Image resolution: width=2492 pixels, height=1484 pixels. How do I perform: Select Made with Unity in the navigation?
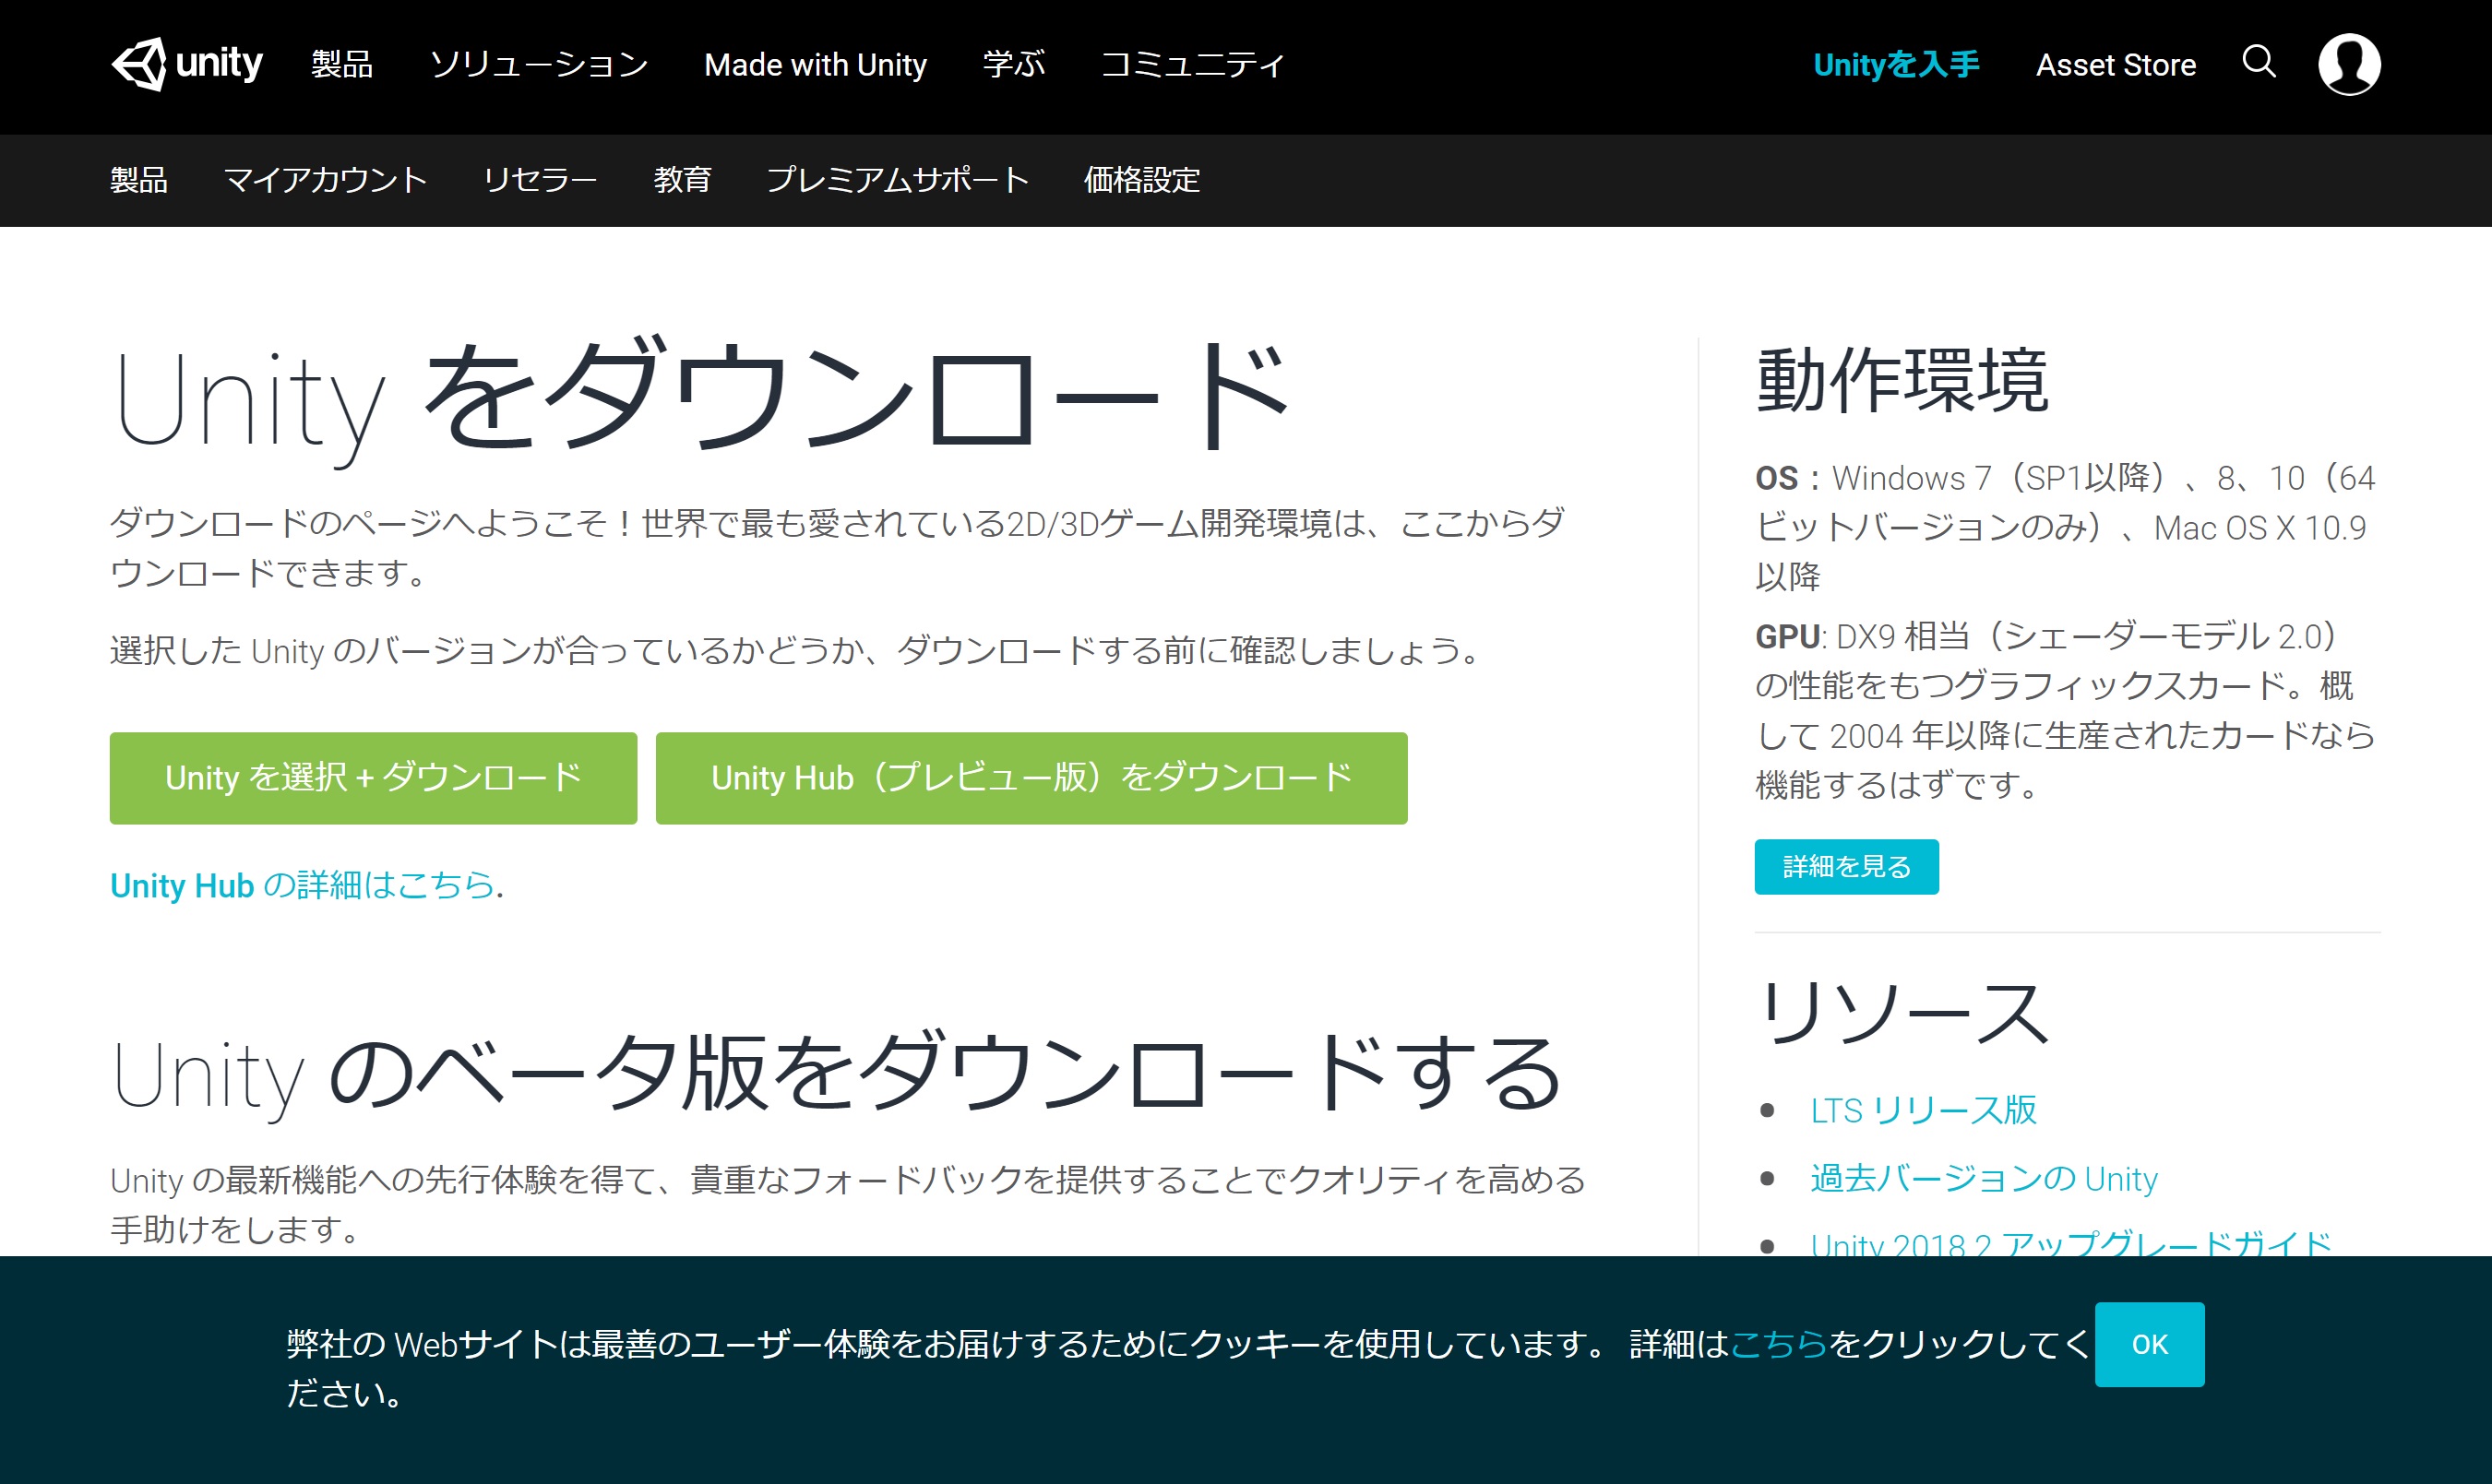(816, 65)
